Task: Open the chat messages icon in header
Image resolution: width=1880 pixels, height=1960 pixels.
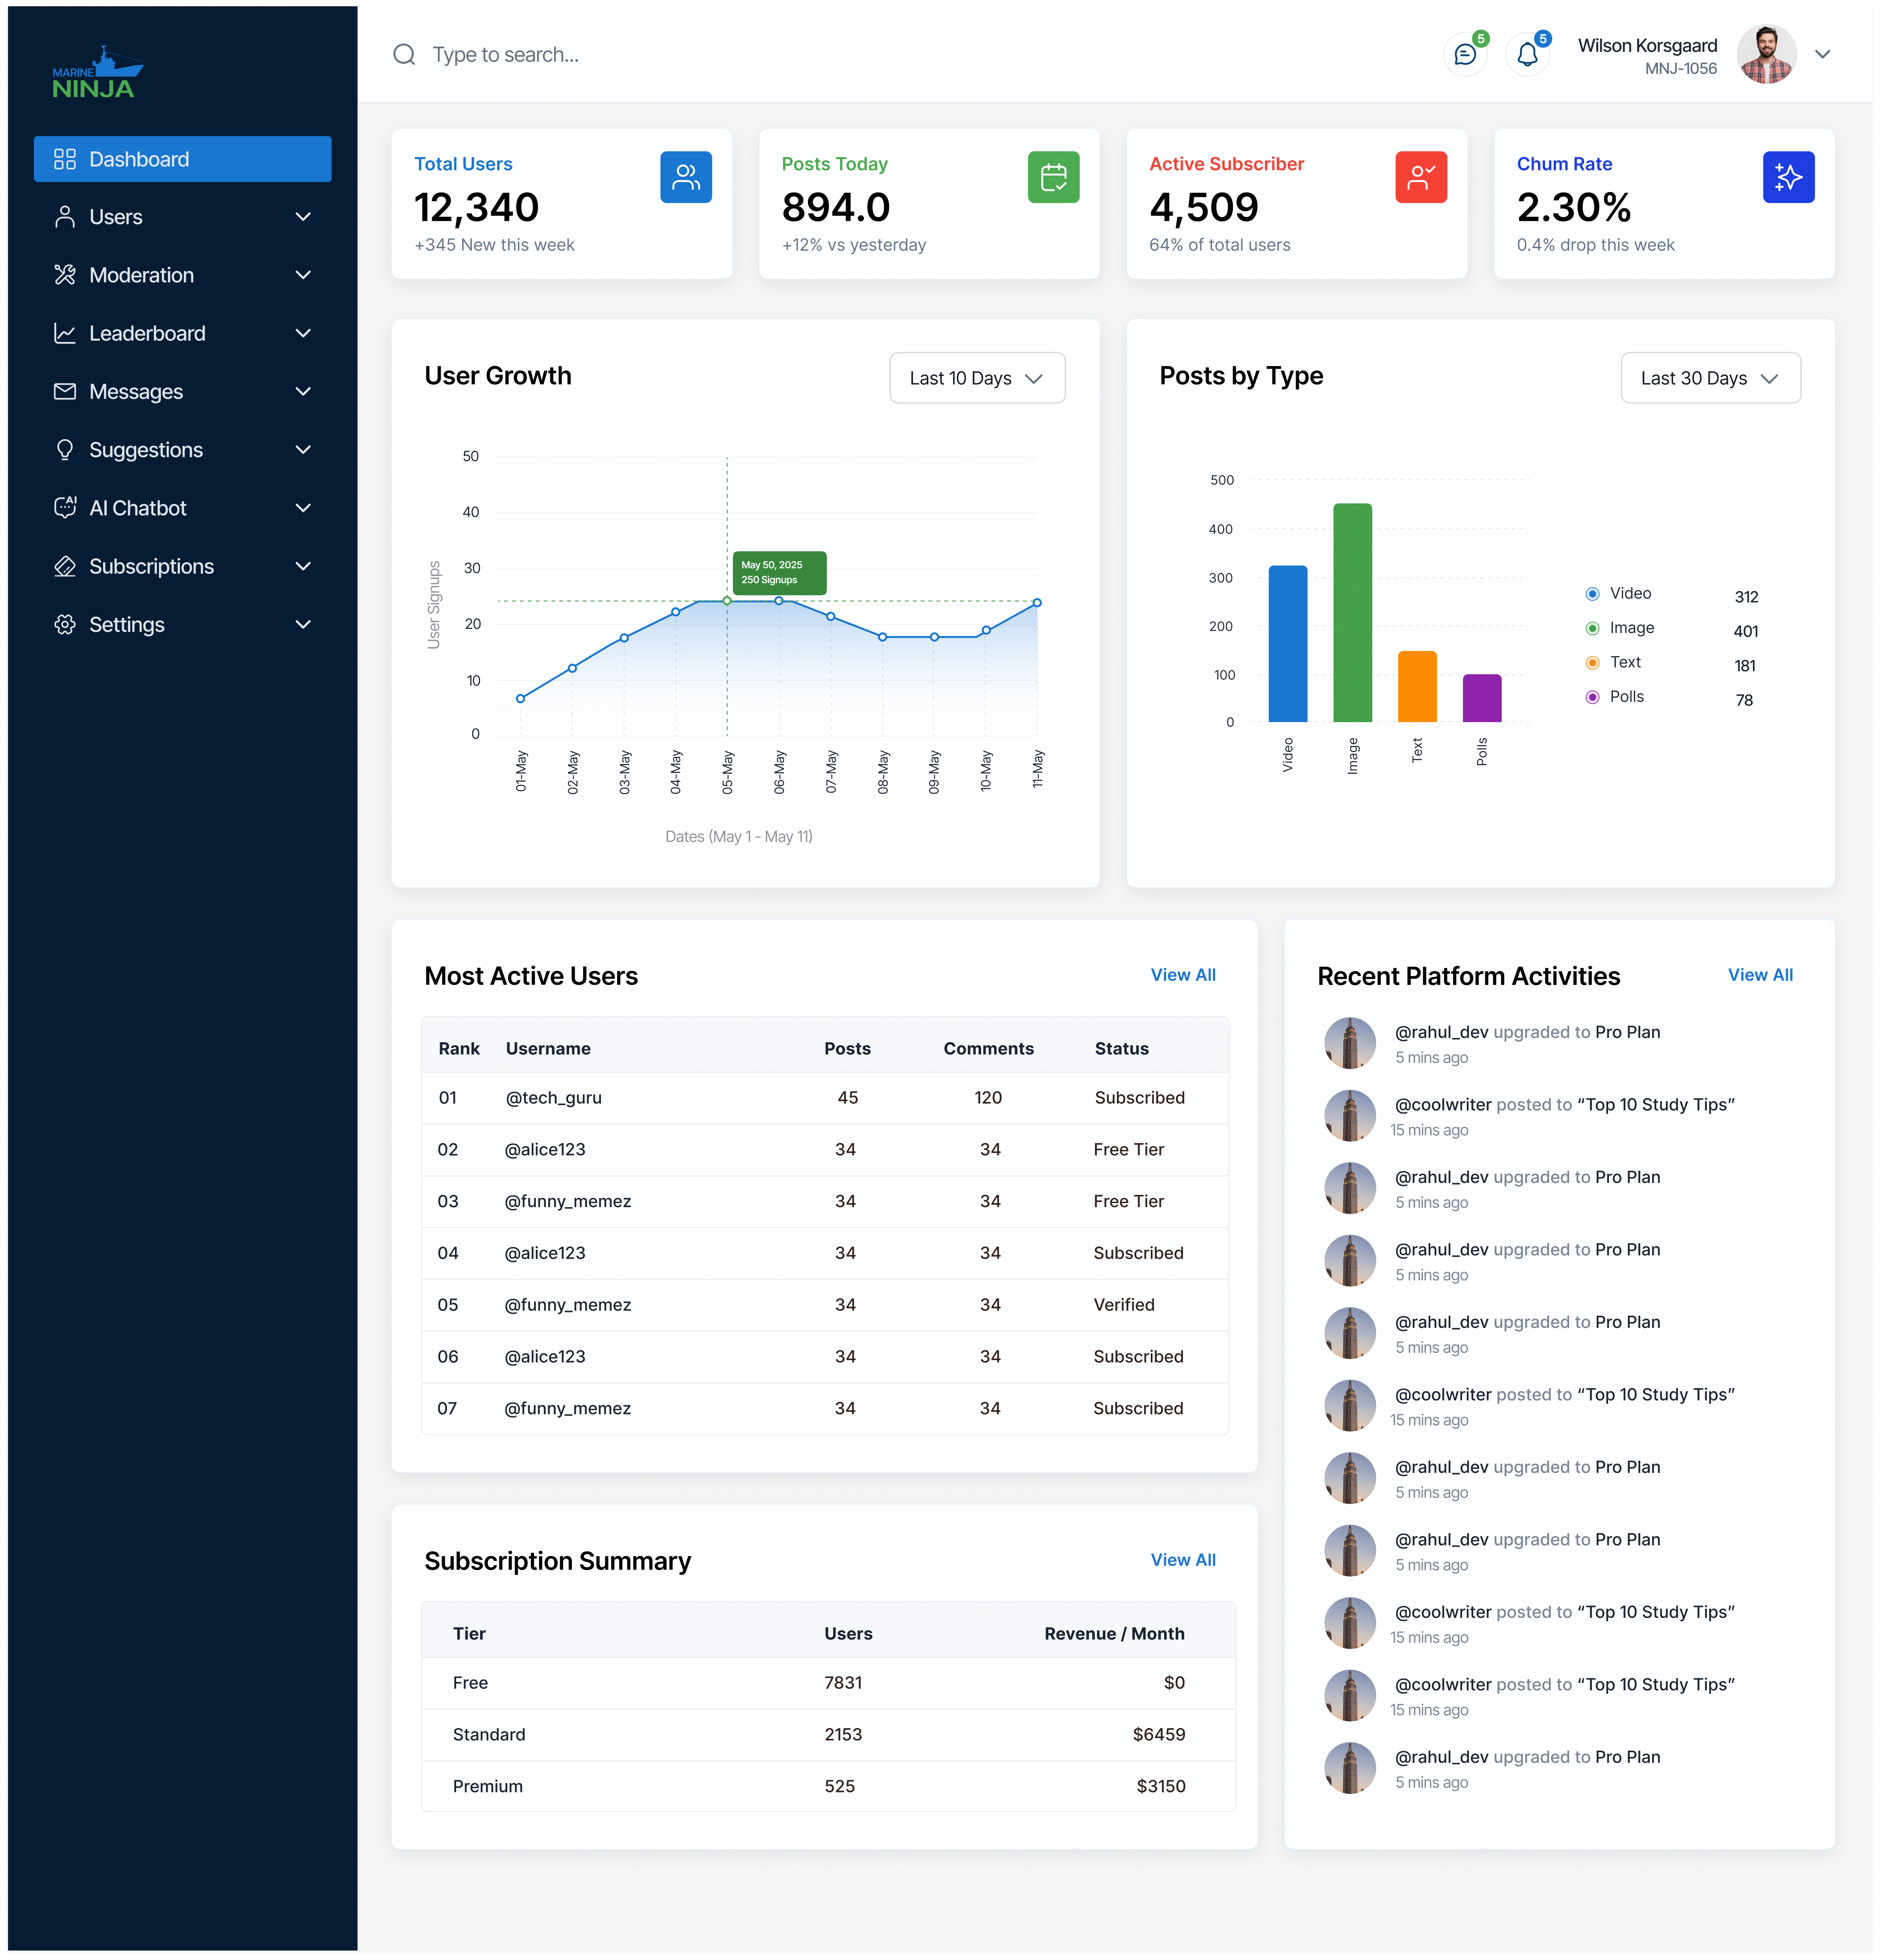Action: 1465,55
